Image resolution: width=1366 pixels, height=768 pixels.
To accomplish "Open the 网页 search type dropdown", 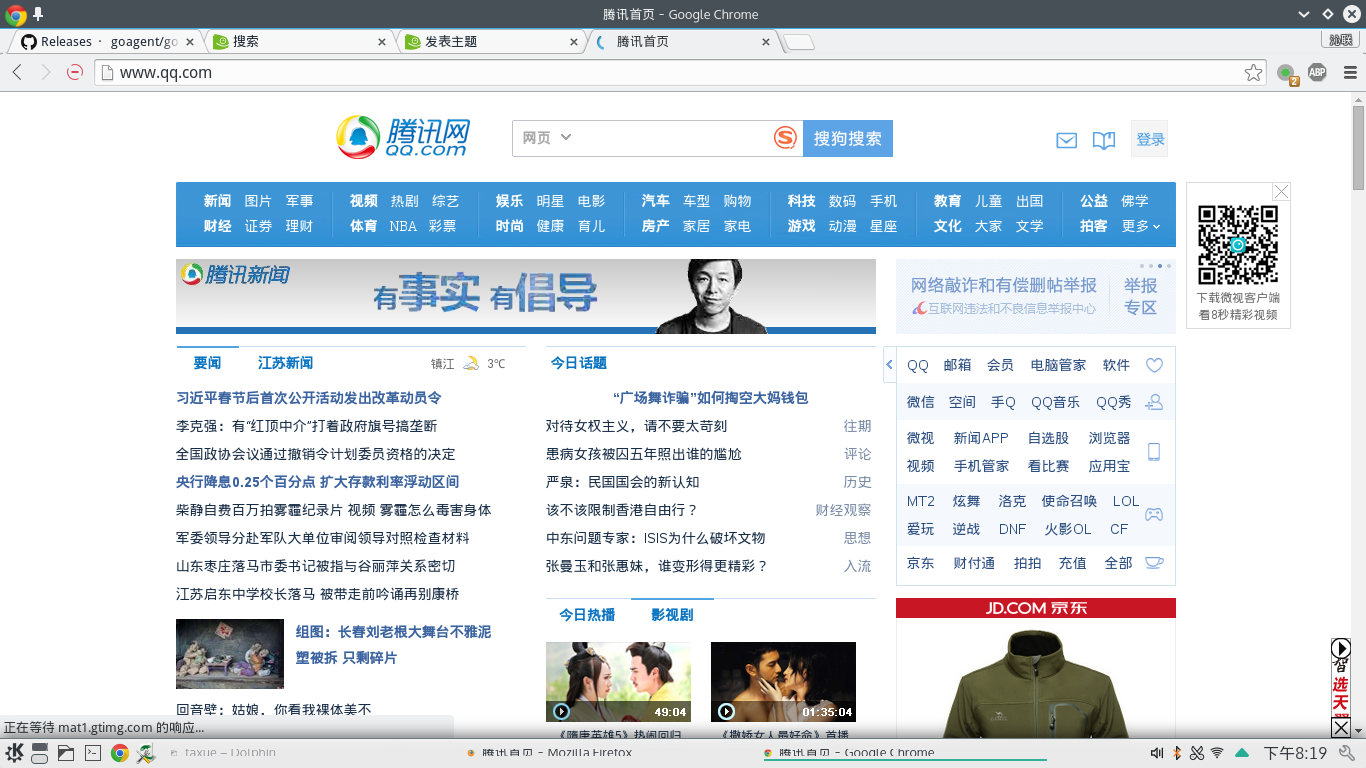I will 547,138.
